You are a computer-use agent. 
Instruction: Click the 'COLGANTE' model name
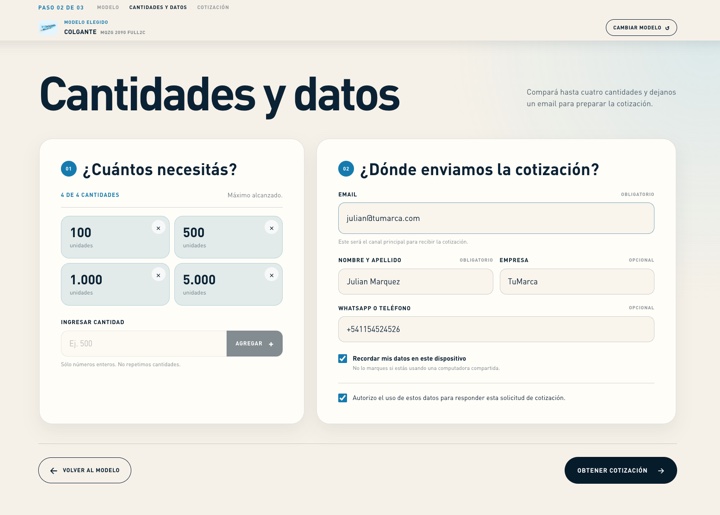point(80,32)
